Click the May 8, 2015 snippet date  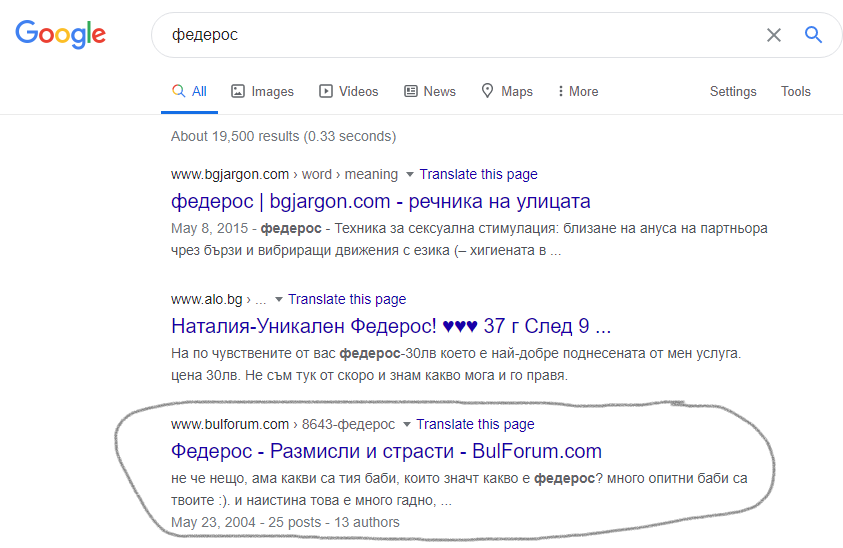pyautogui.click(x=209, y=229)
